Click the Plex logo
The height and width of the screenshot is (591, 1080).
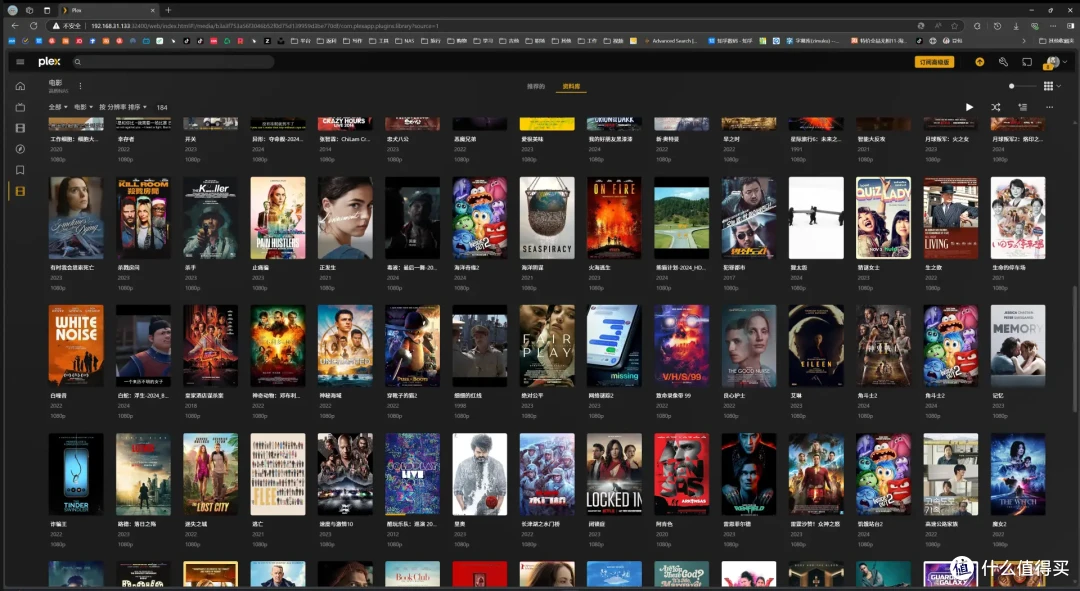50,61
